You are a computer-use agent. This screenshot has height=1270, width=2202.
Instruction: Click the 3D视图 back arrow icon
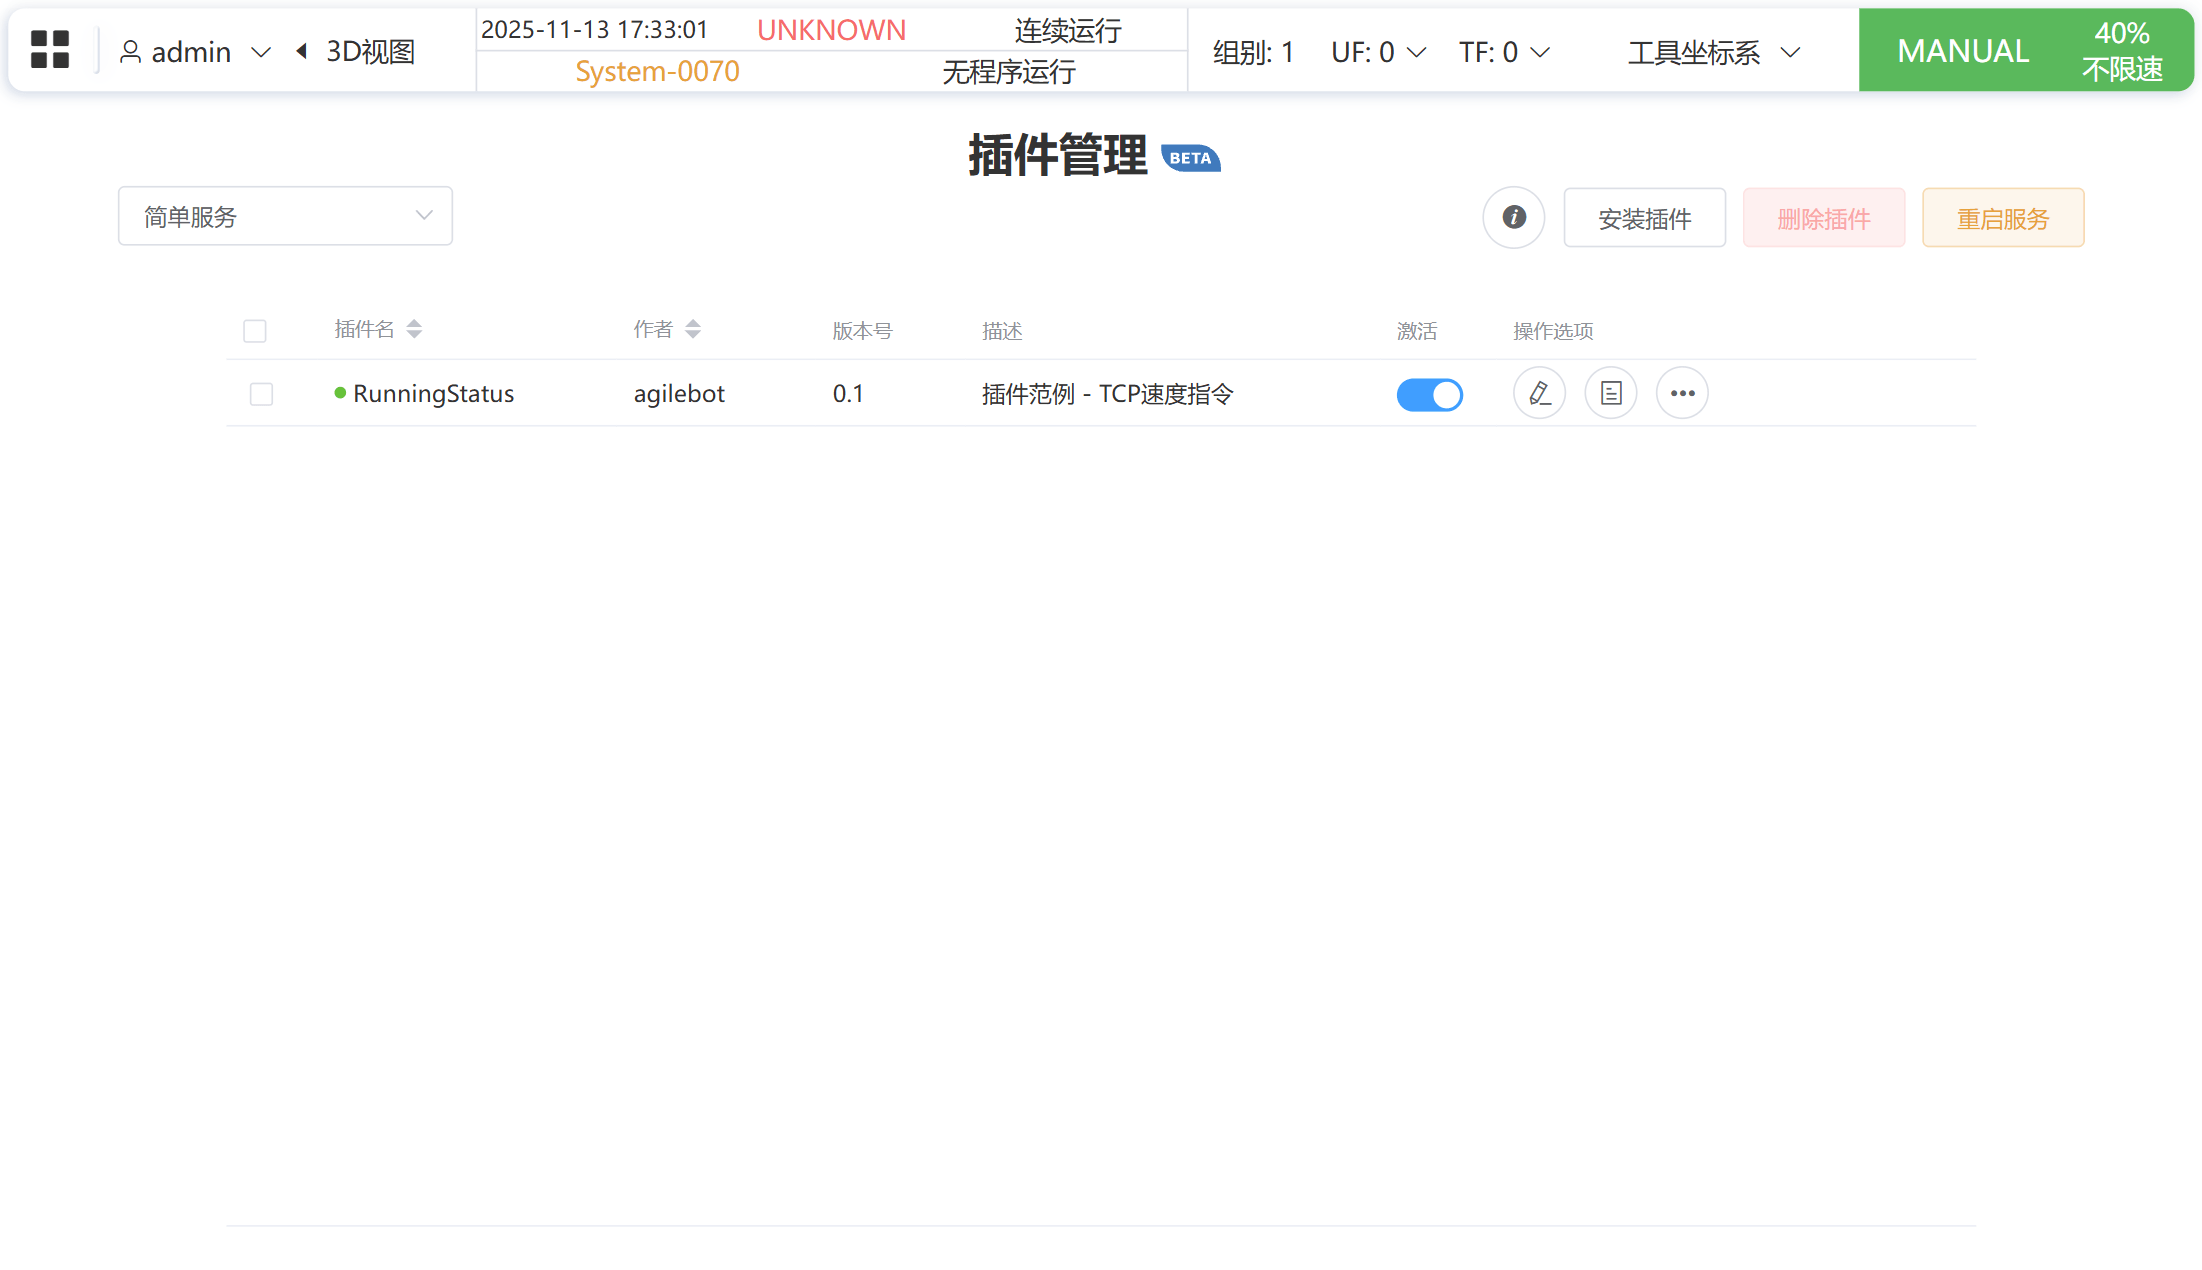click(301, 51)
